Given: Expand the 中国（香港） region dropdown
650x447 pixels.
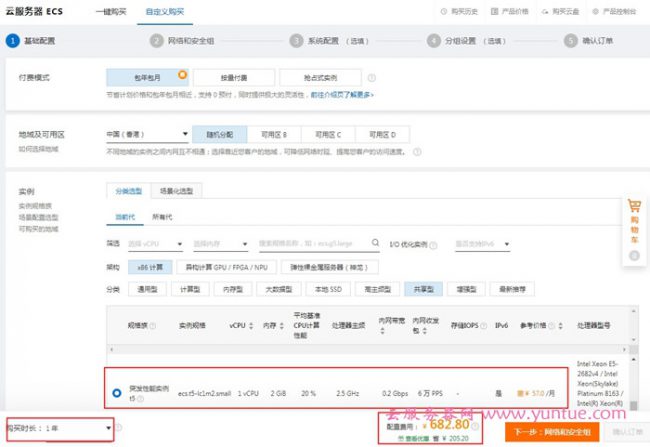Looking at the screenshot, I should [x=147, y=134].
